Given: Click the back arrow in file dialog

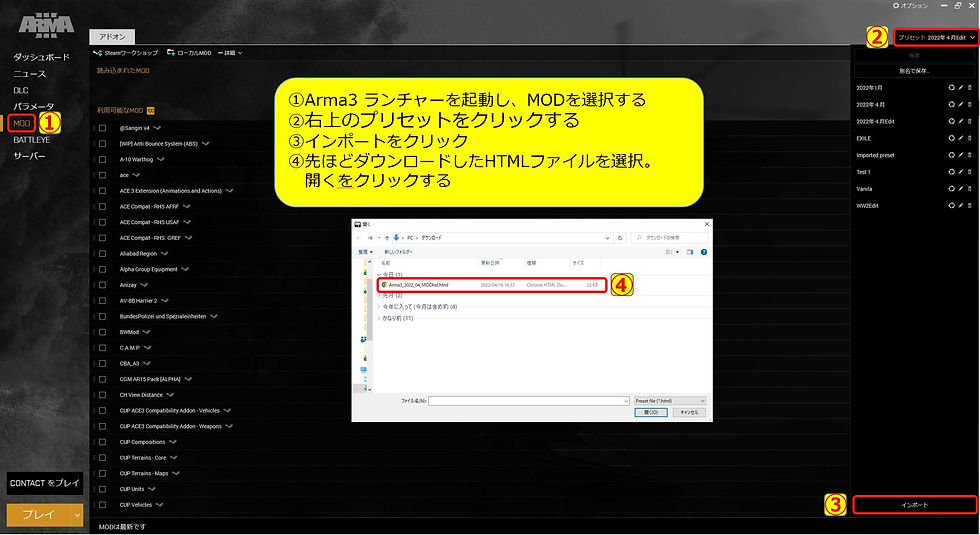Looking at the screenshot, I should coord(359,238).
